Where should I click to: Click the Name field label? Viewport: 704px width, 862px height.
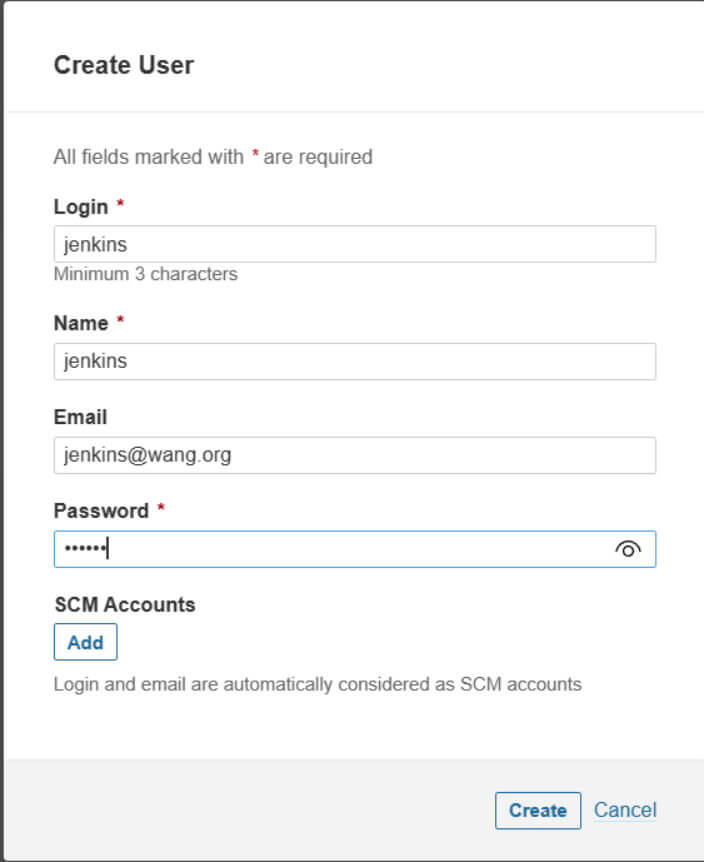[81, 323]
